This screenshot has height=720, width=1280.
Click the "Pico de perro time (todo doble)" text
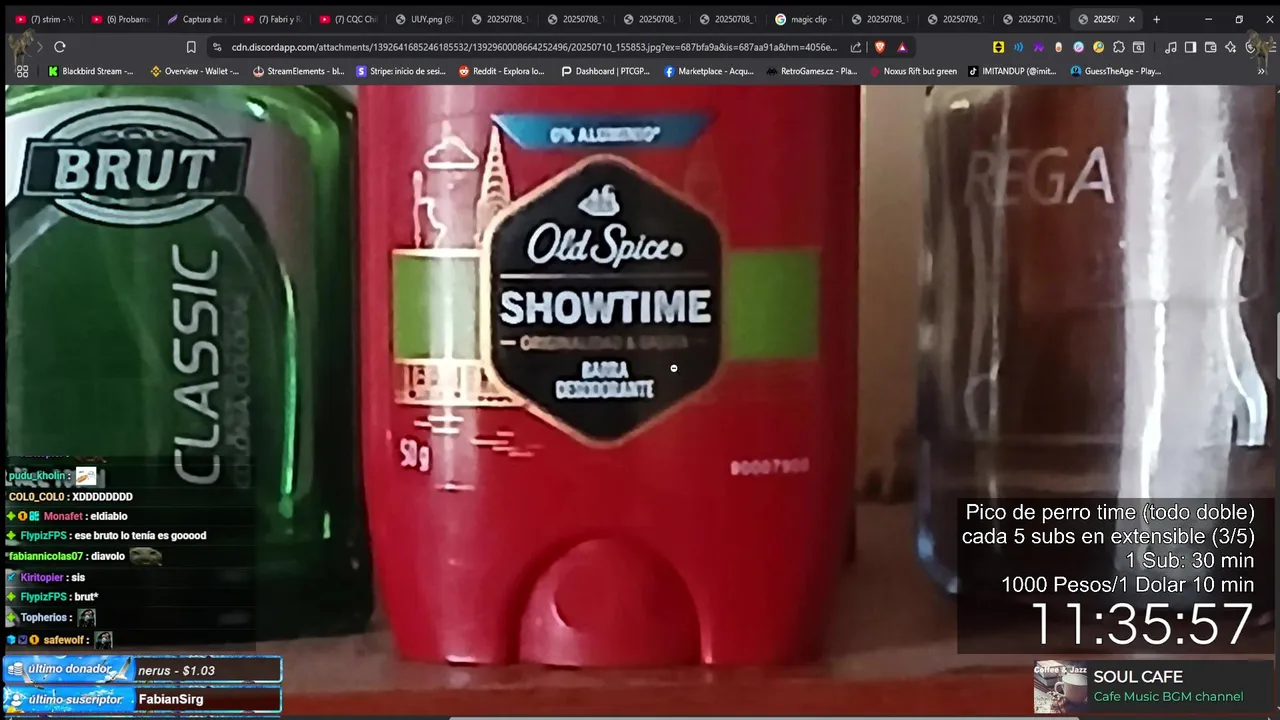pos(1110,512)
